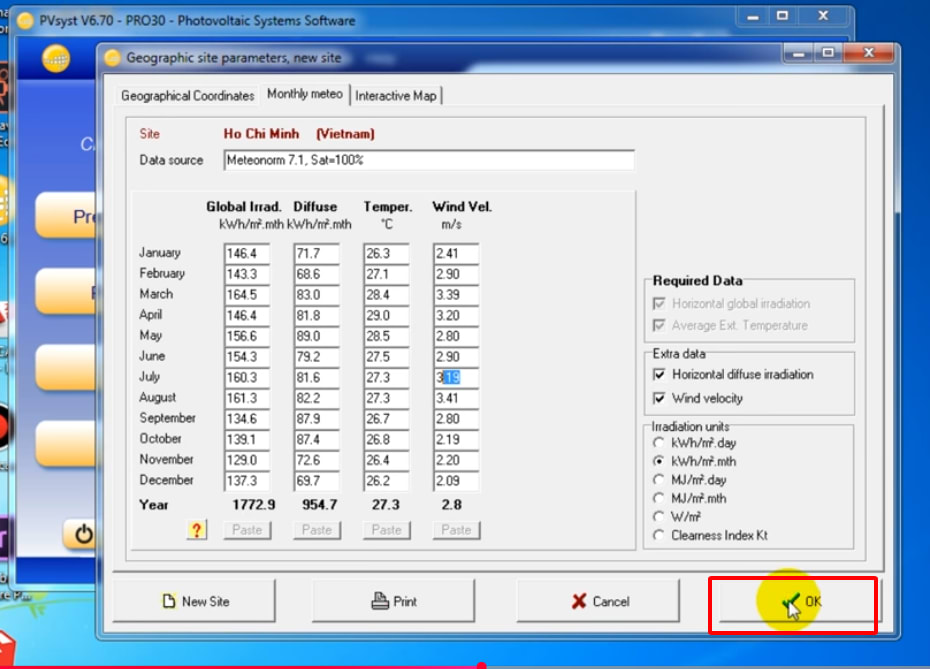The width and height of the screenshot is (930, 669).
Task: Click the Cancel button
Action: tap(598, 601)
